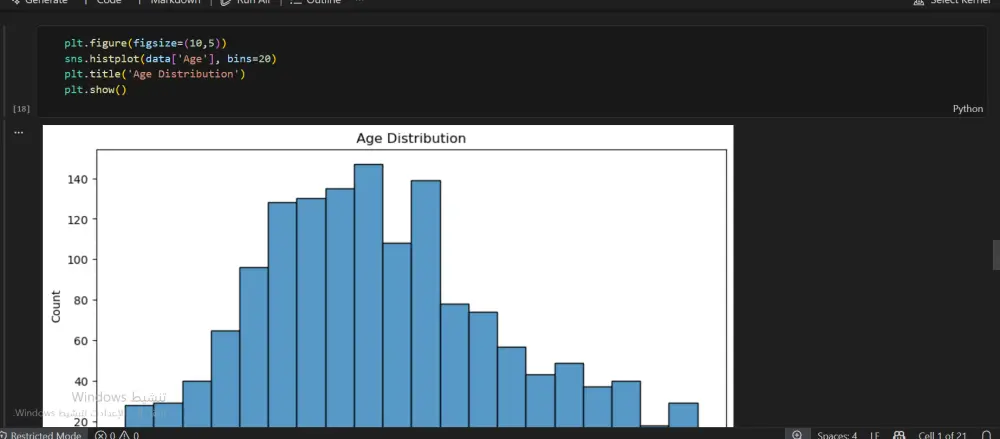Click the Count y-axis label

(56, 306)
